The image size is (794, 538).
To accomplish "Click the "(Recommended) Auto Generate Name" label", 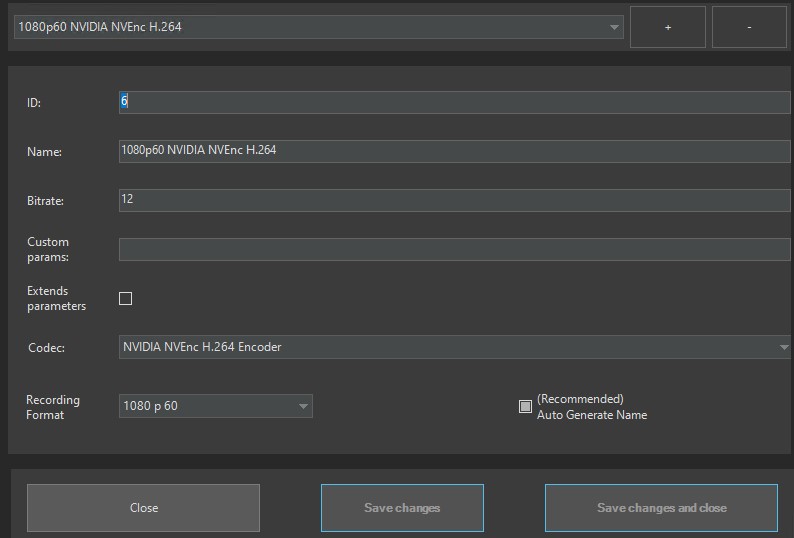I will [591, 407].
